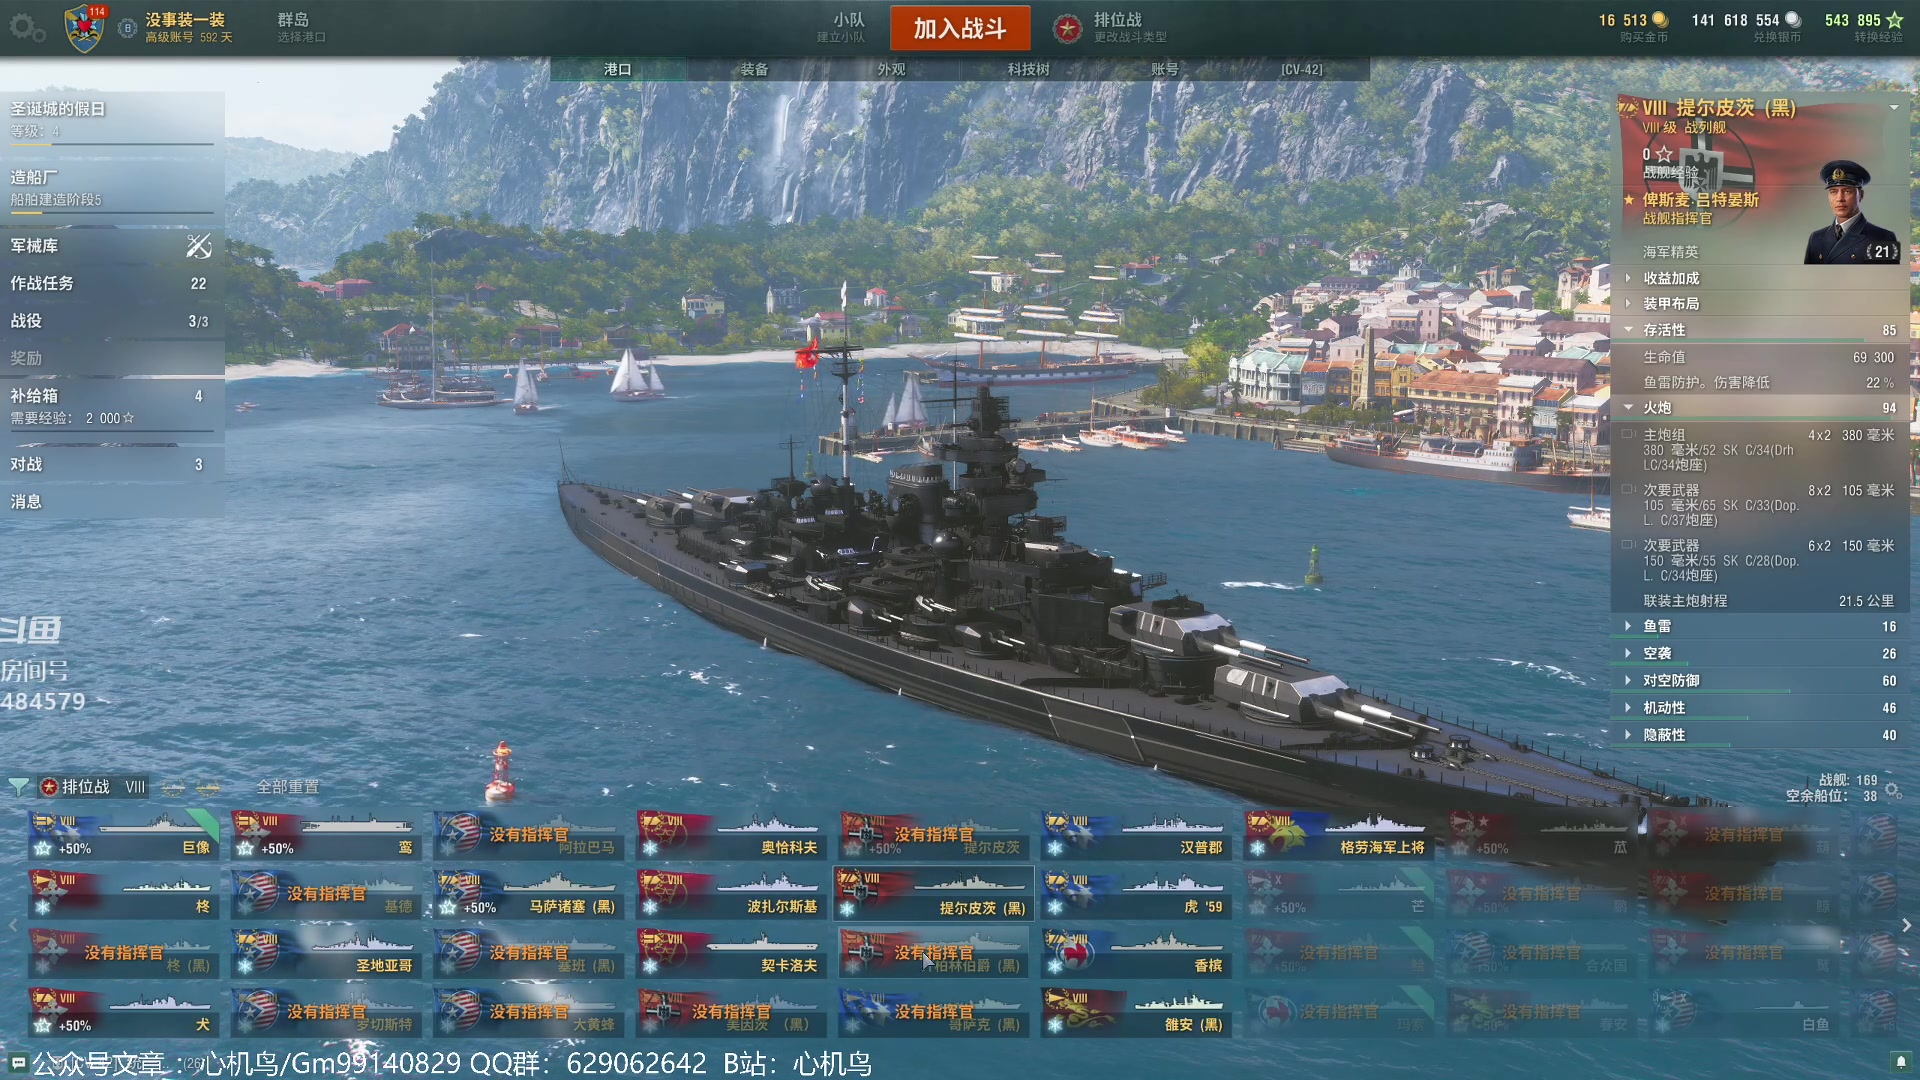Viewport: 1920px width, 1080px height.
Task: Open the settings gear menu
Action: 27,28
